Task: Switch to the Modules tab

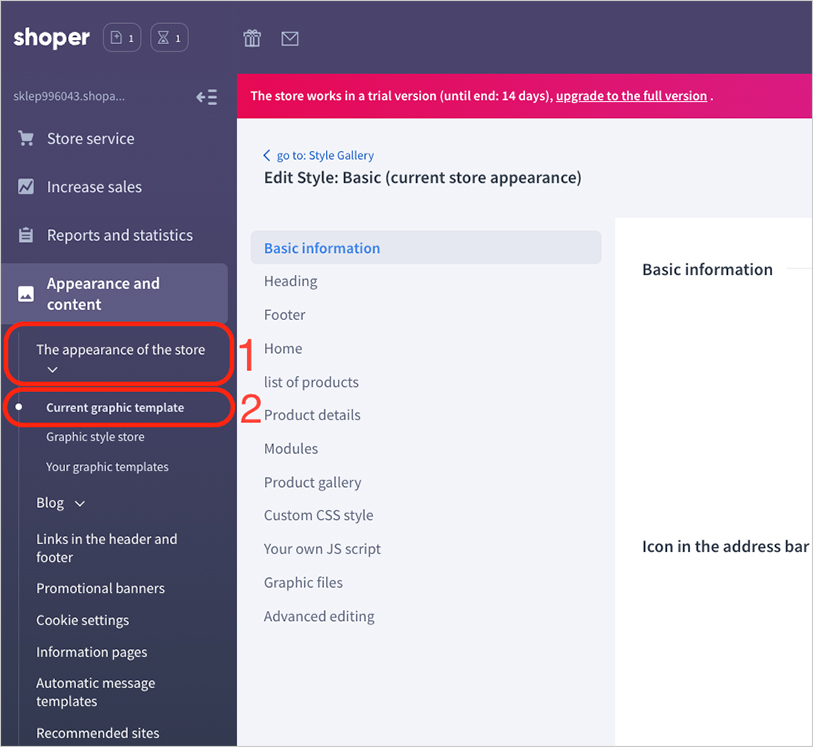Action: 291,448
